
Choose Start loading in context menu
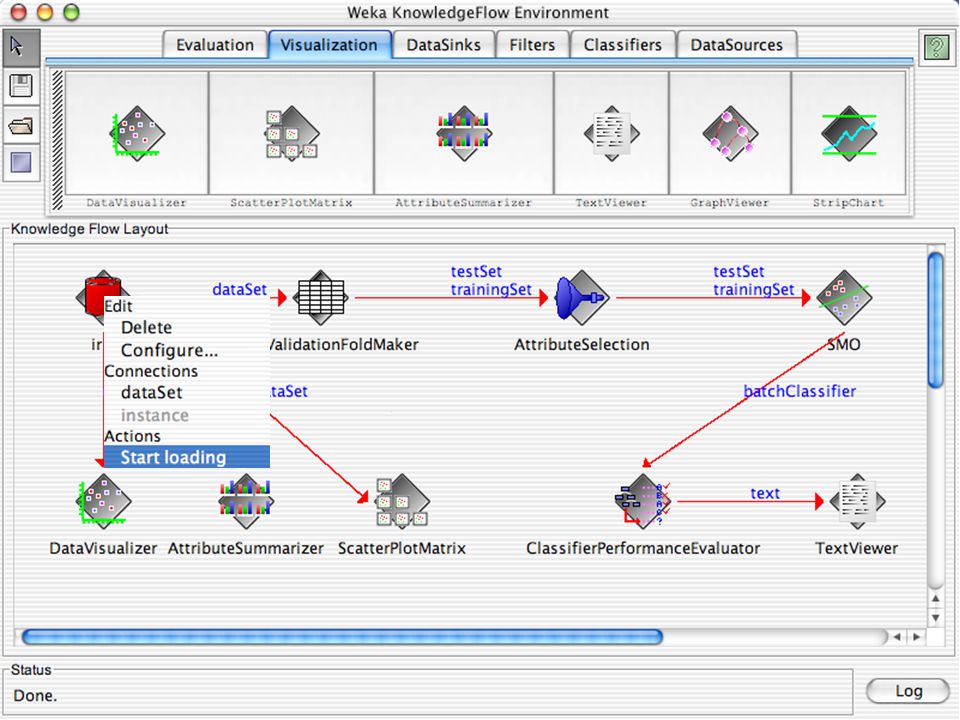[187, 457]
